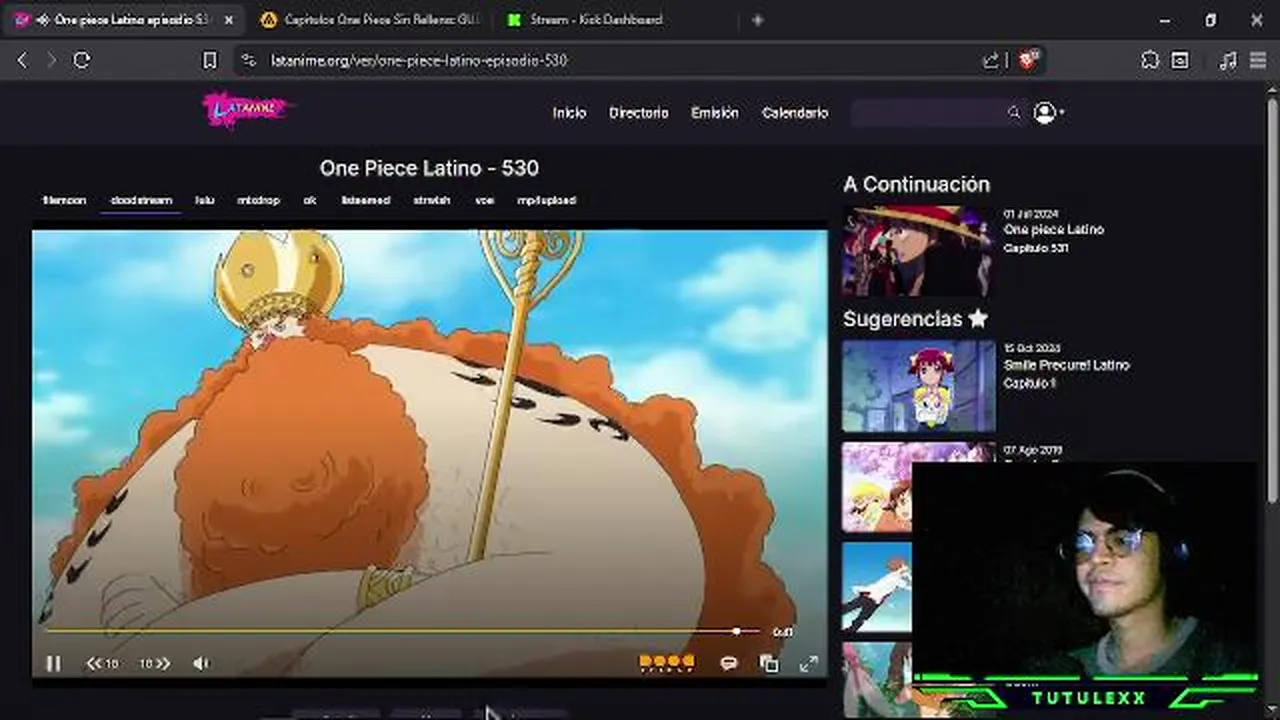Switch to Capitulos One Piece Sin Relleno tab
Image resolution: width=1280 pixels, height=720 pixels.
tap(371, 20)
